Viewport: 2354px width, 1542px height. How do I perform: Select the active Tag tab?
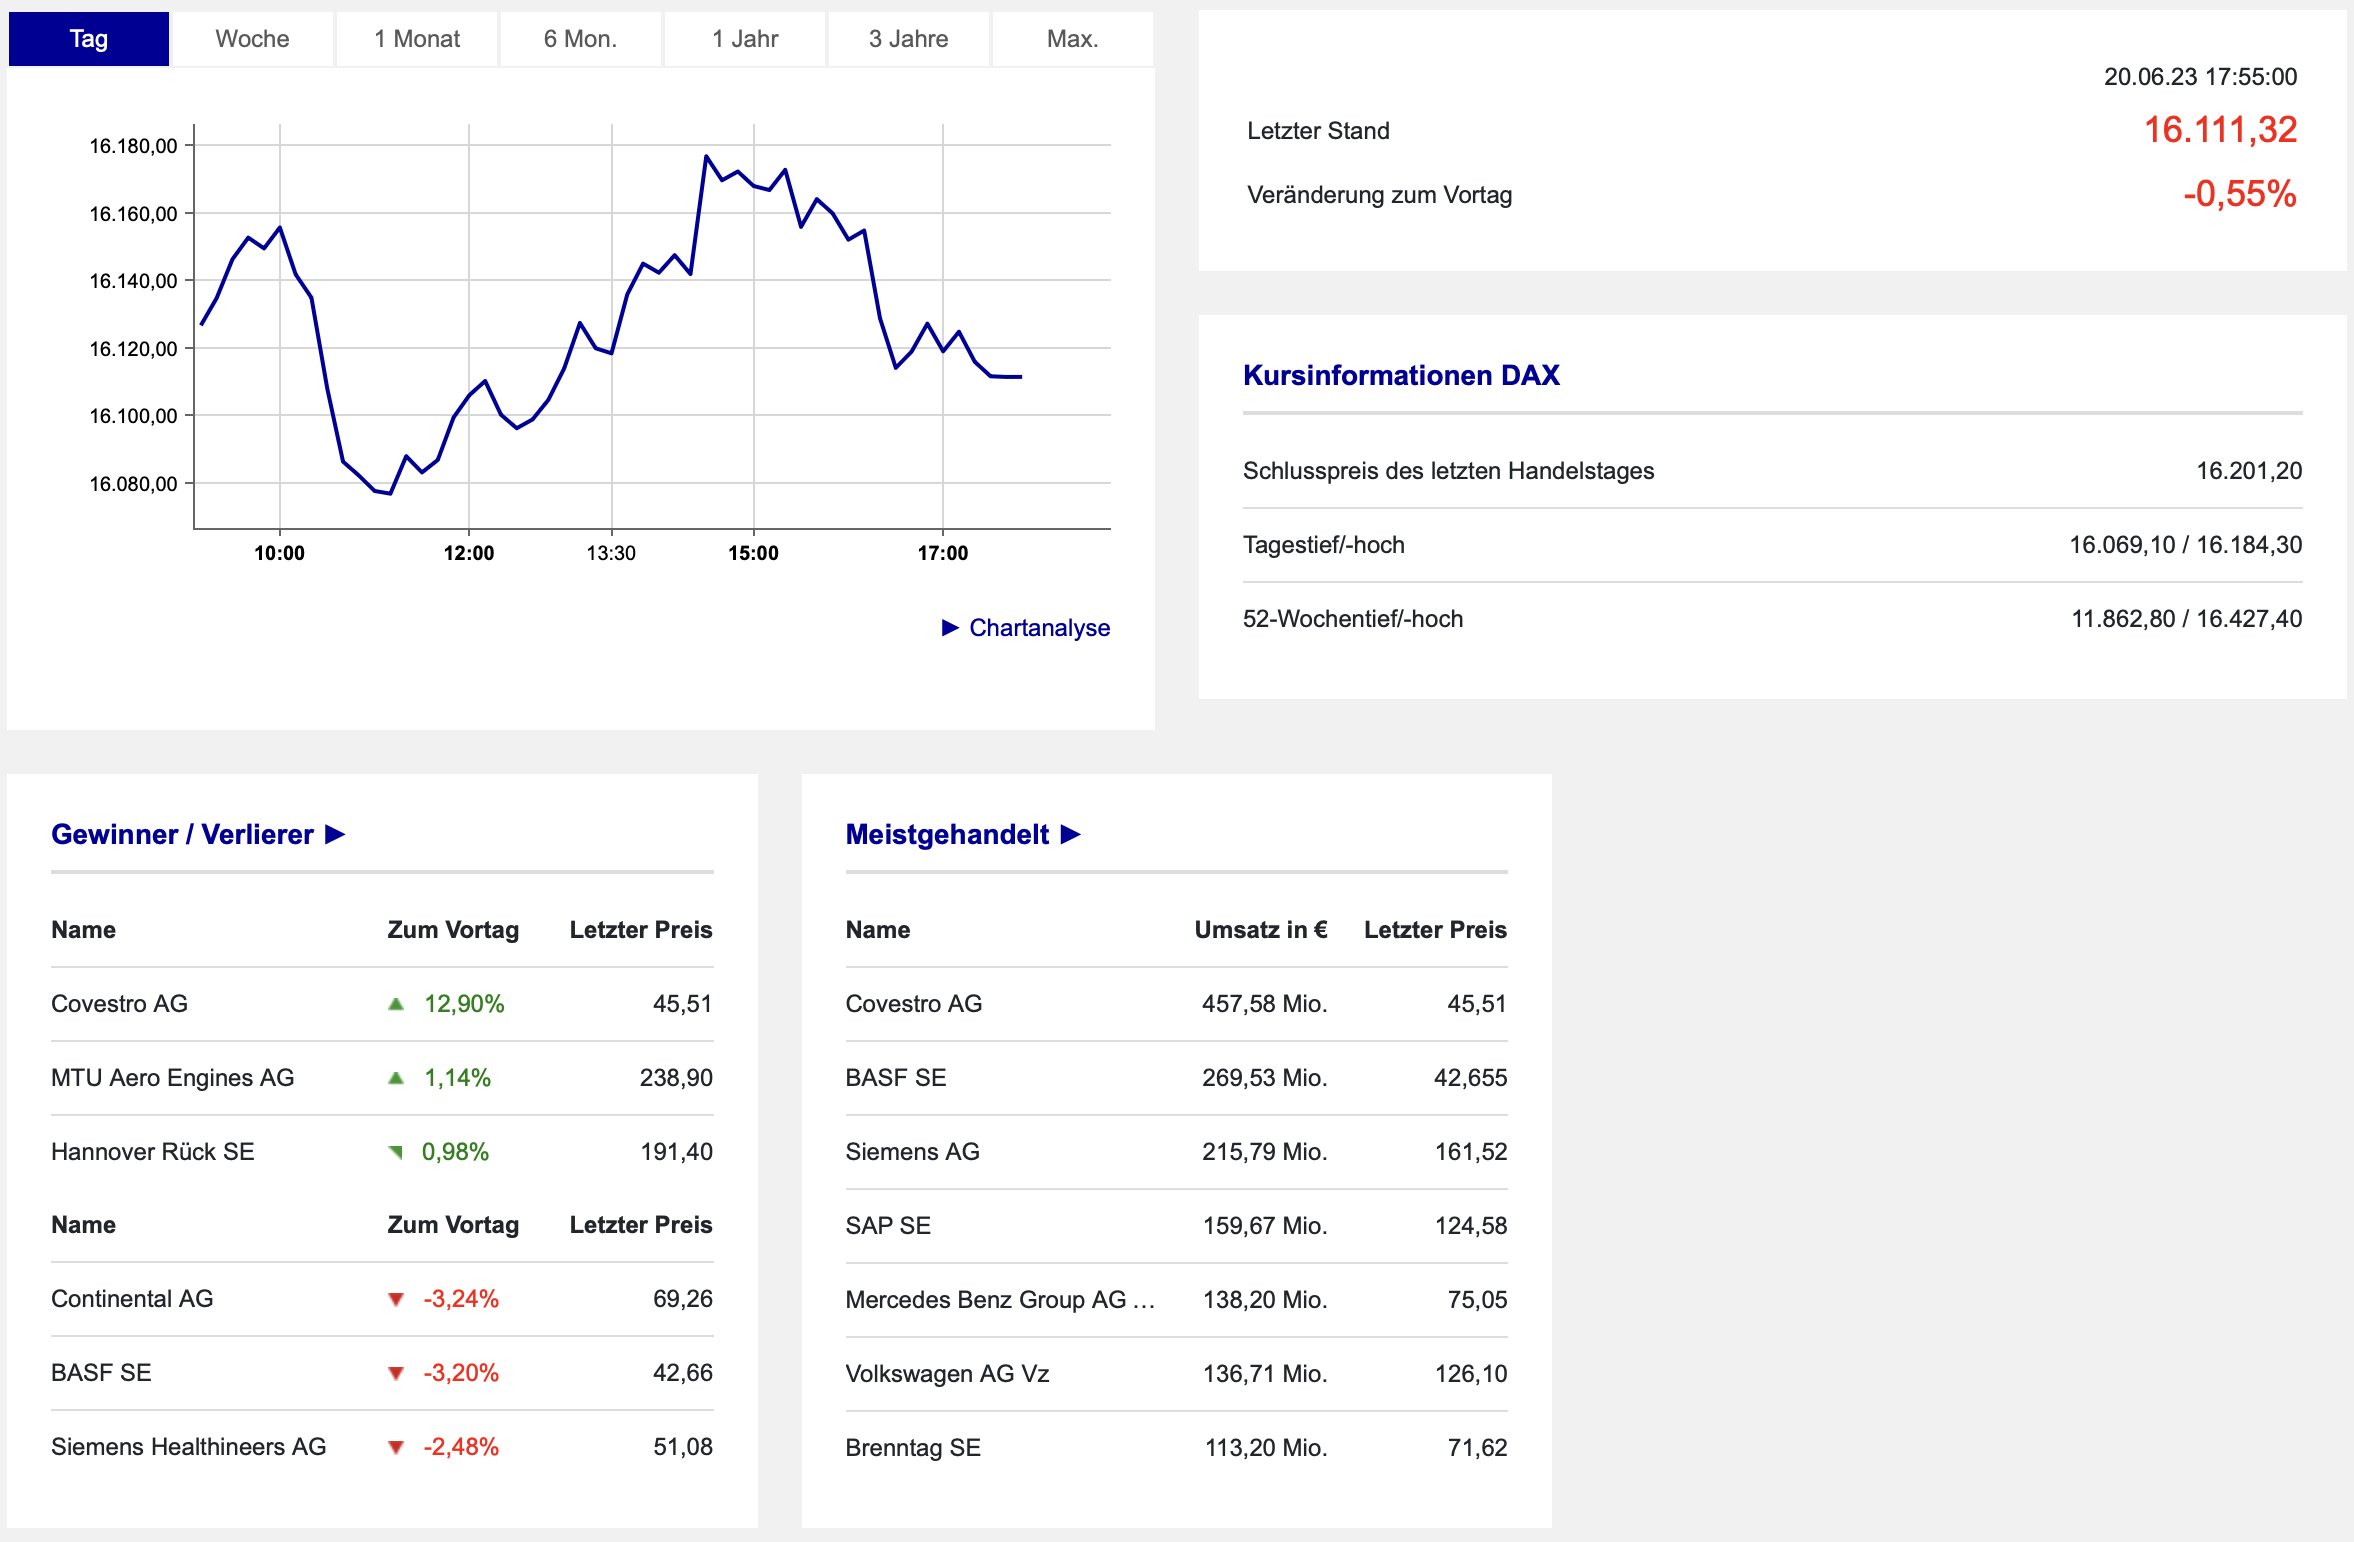pos(89,39)
